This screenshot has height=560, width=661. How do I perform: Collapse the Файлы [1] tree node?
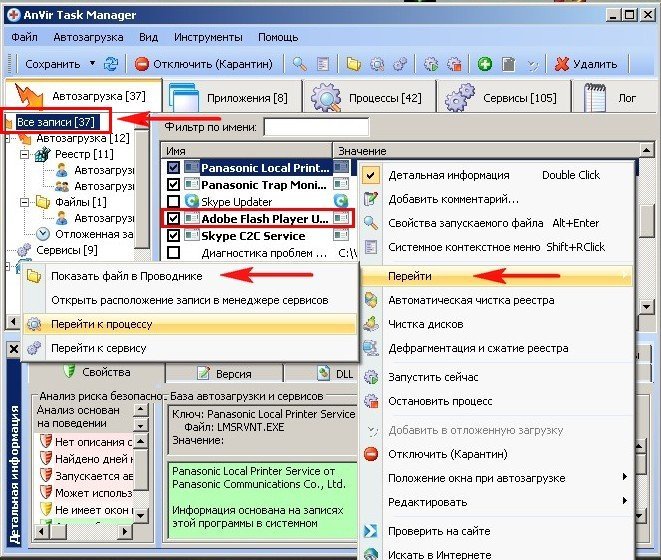[x=25, y=202]
